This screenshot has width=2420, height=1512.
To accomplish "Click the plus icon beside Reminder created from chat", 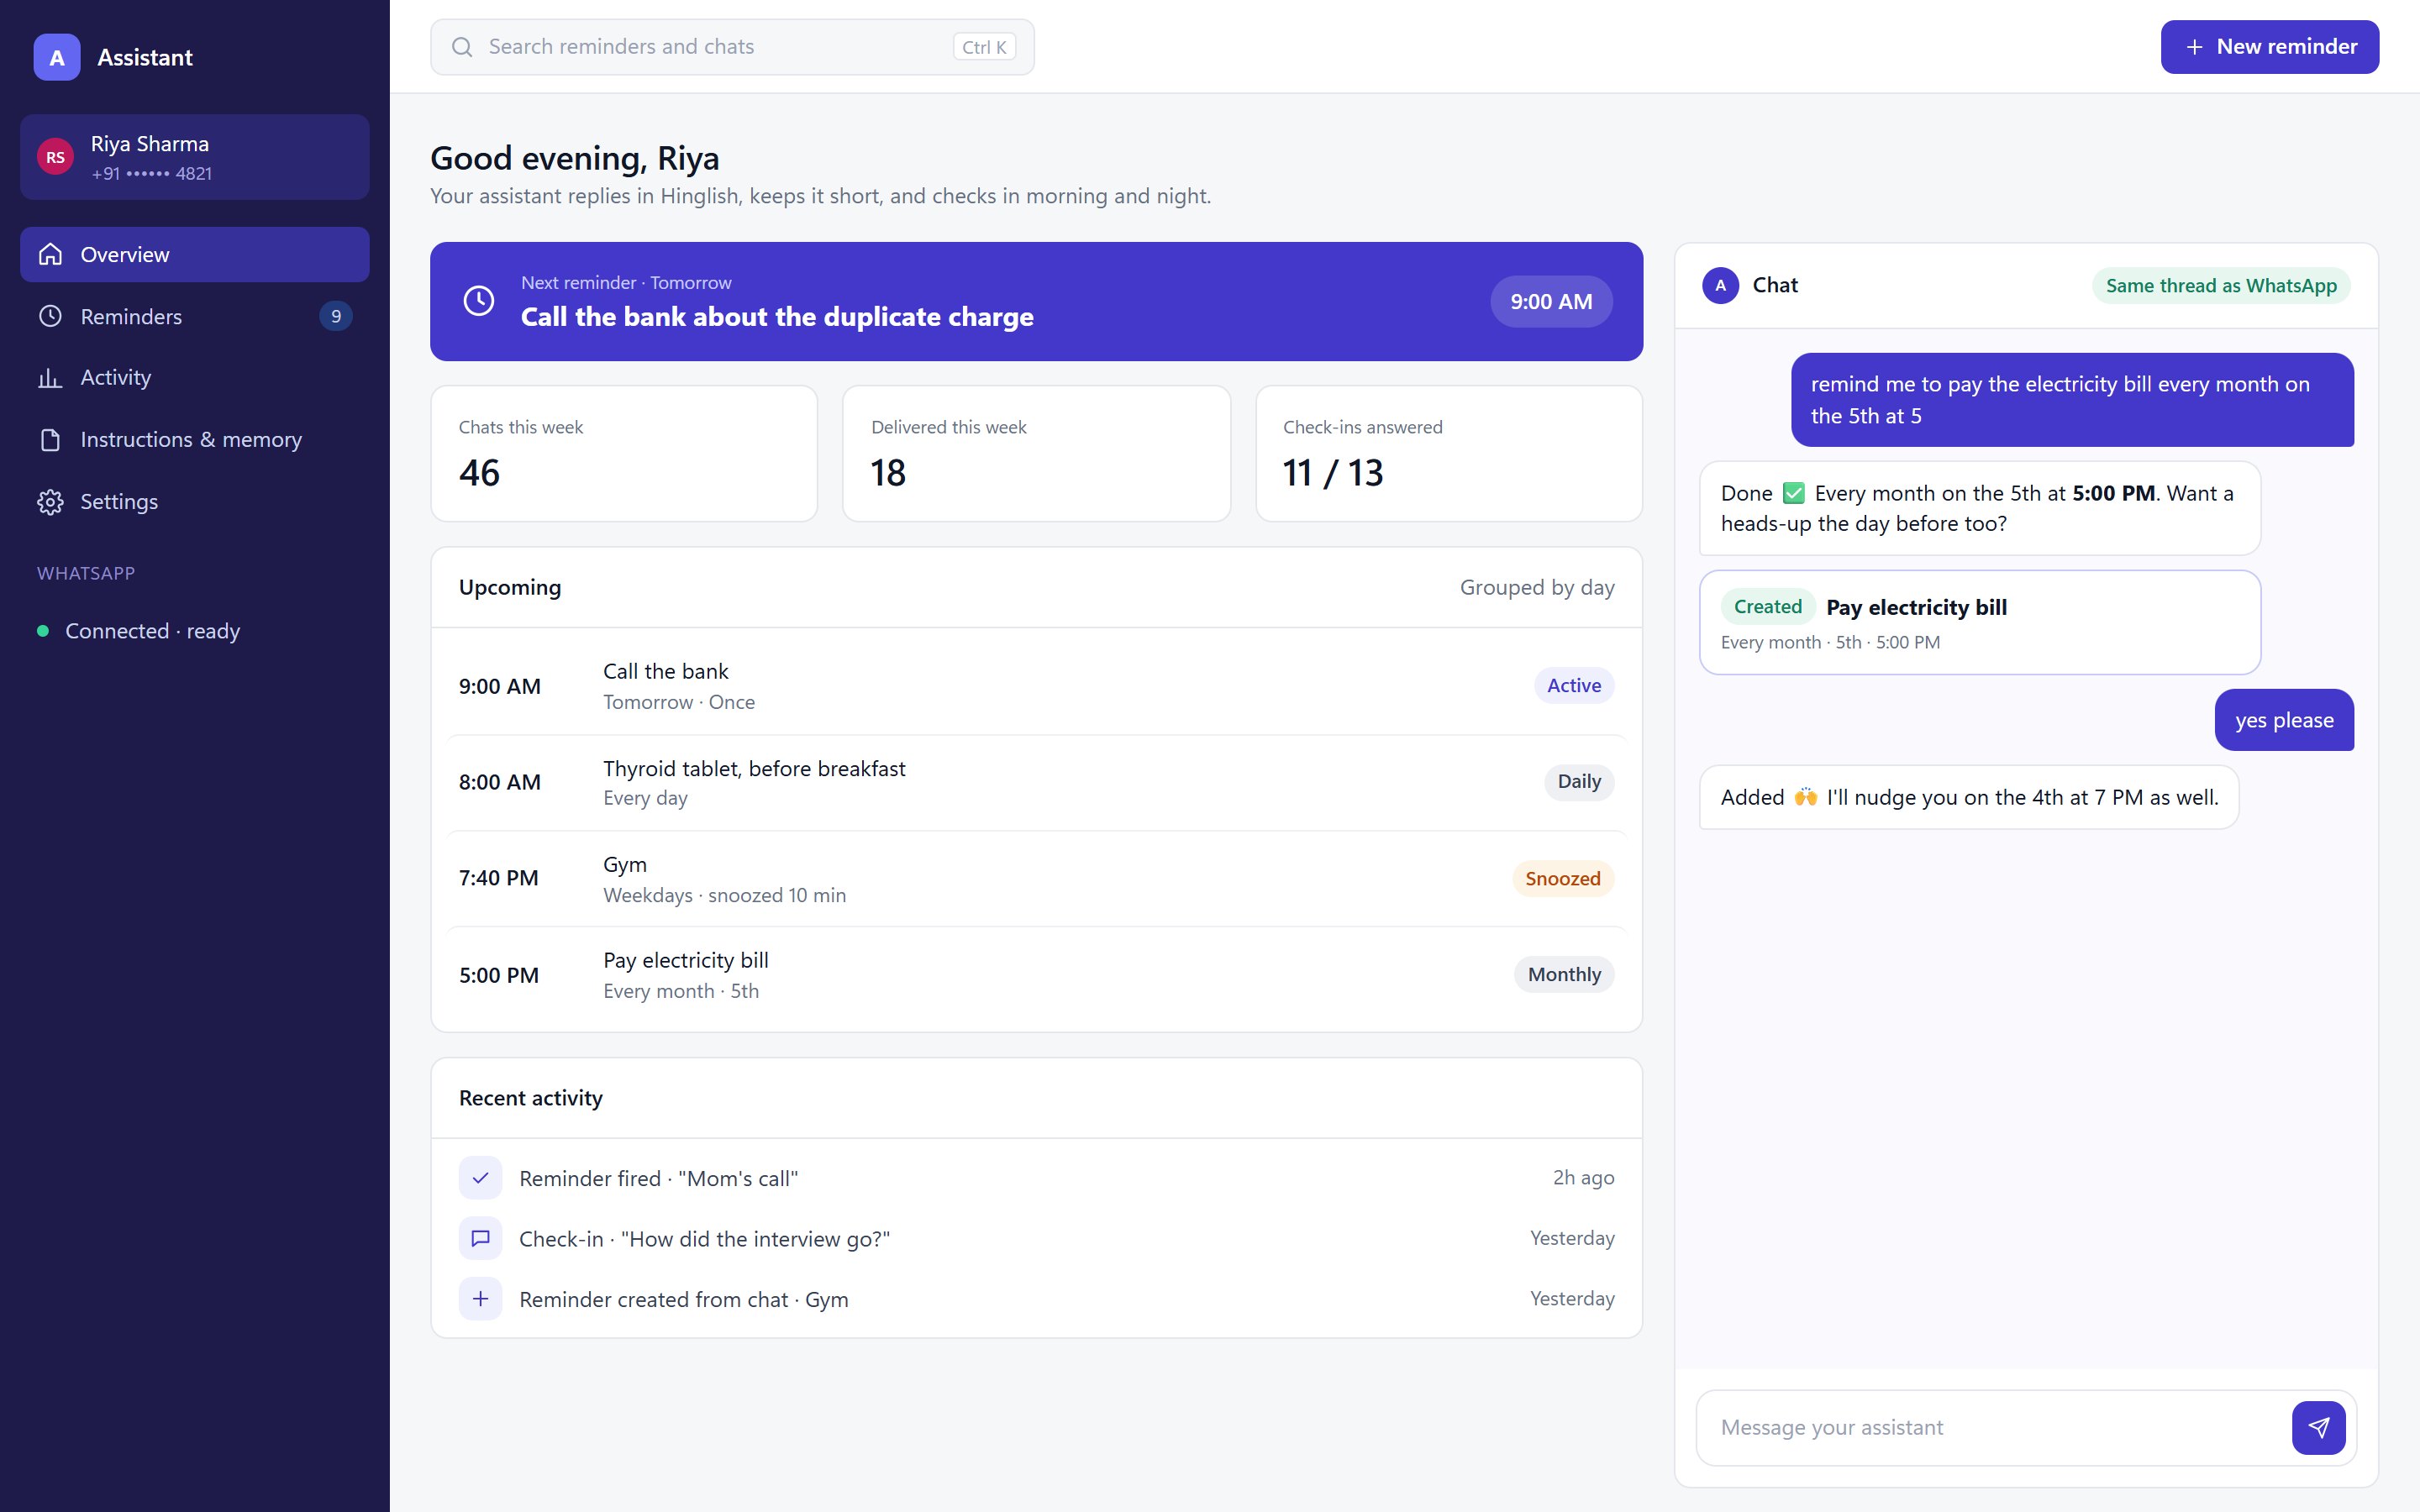I will [x=480, y=1299].
